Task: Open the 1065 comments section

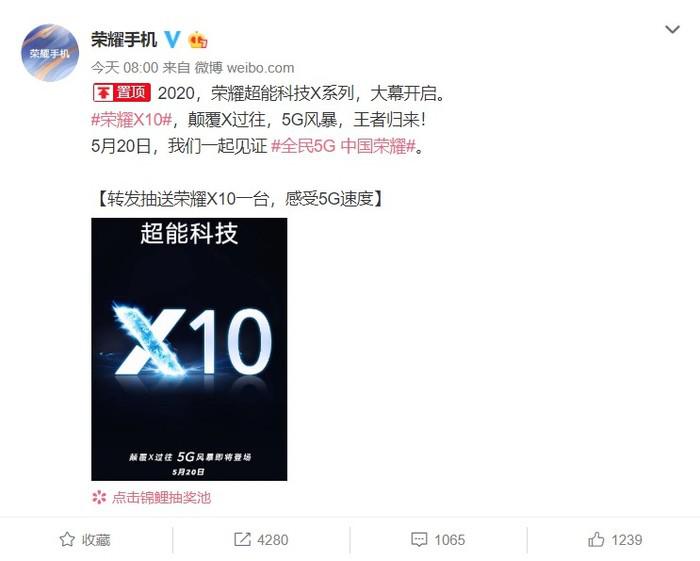Action: [x=438, y=540]
